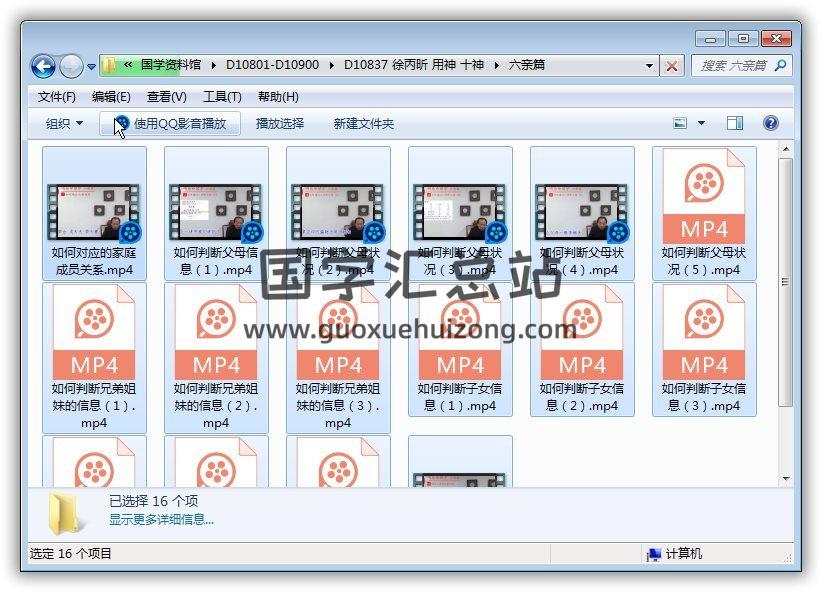Toggle the preview pane icon

point(734,123)
